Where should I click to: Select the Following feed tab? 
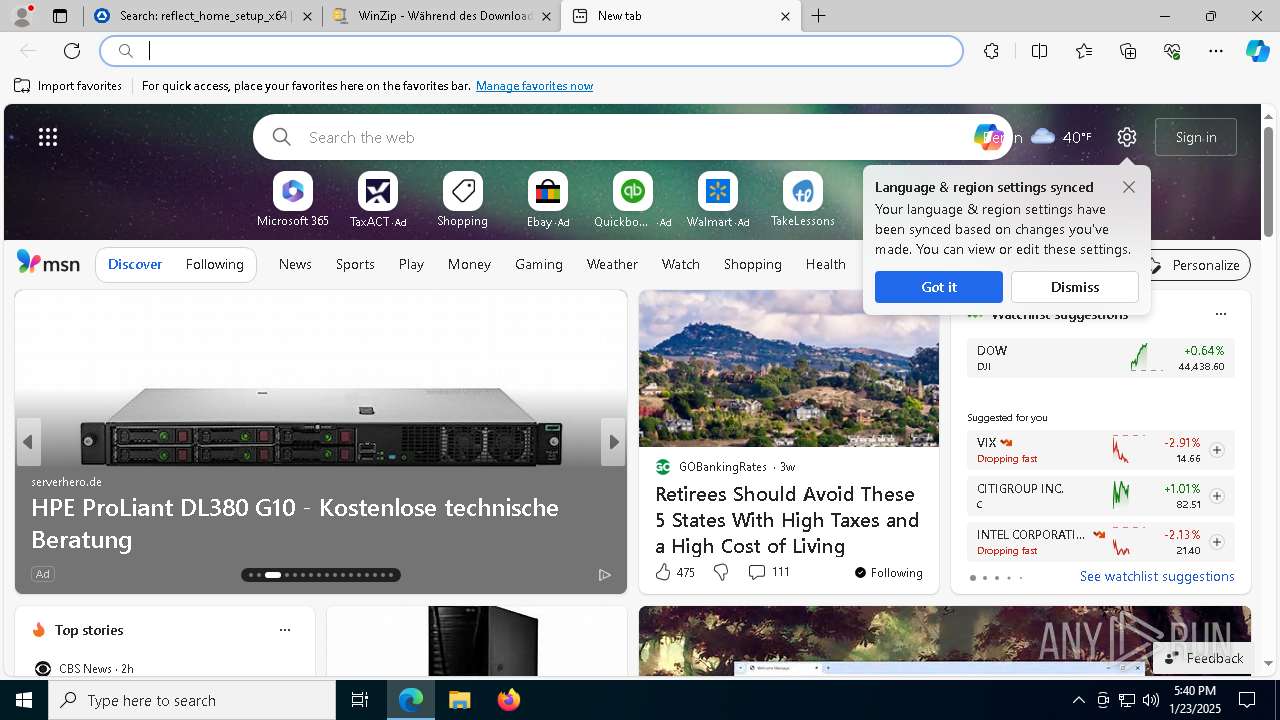point(214,264)
